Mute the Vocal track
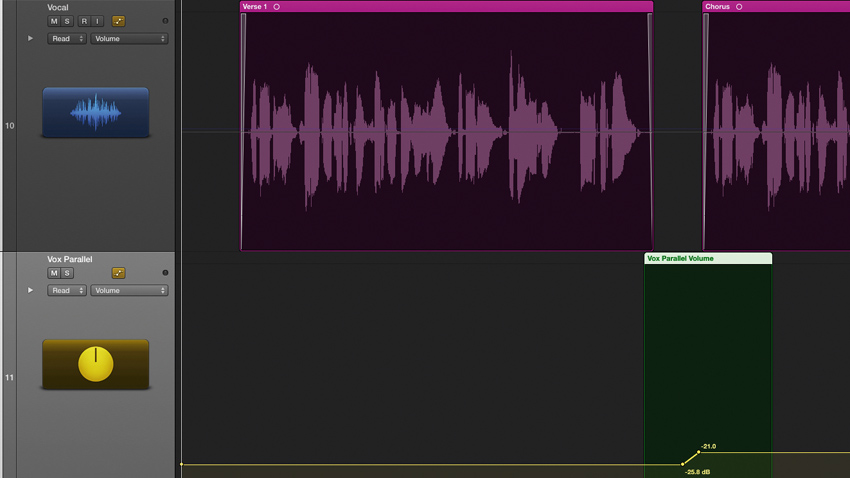 pos(54,21)
